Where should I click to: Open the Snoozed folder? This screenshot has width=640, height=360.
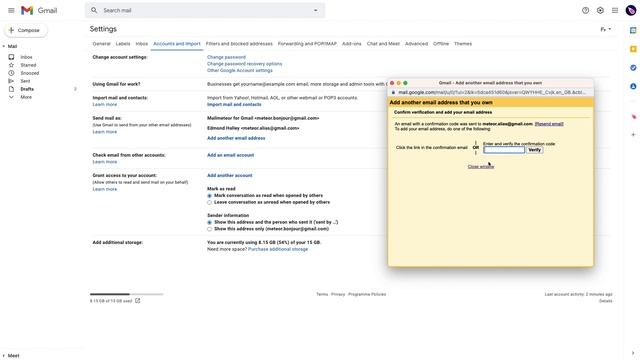point(30,73)
